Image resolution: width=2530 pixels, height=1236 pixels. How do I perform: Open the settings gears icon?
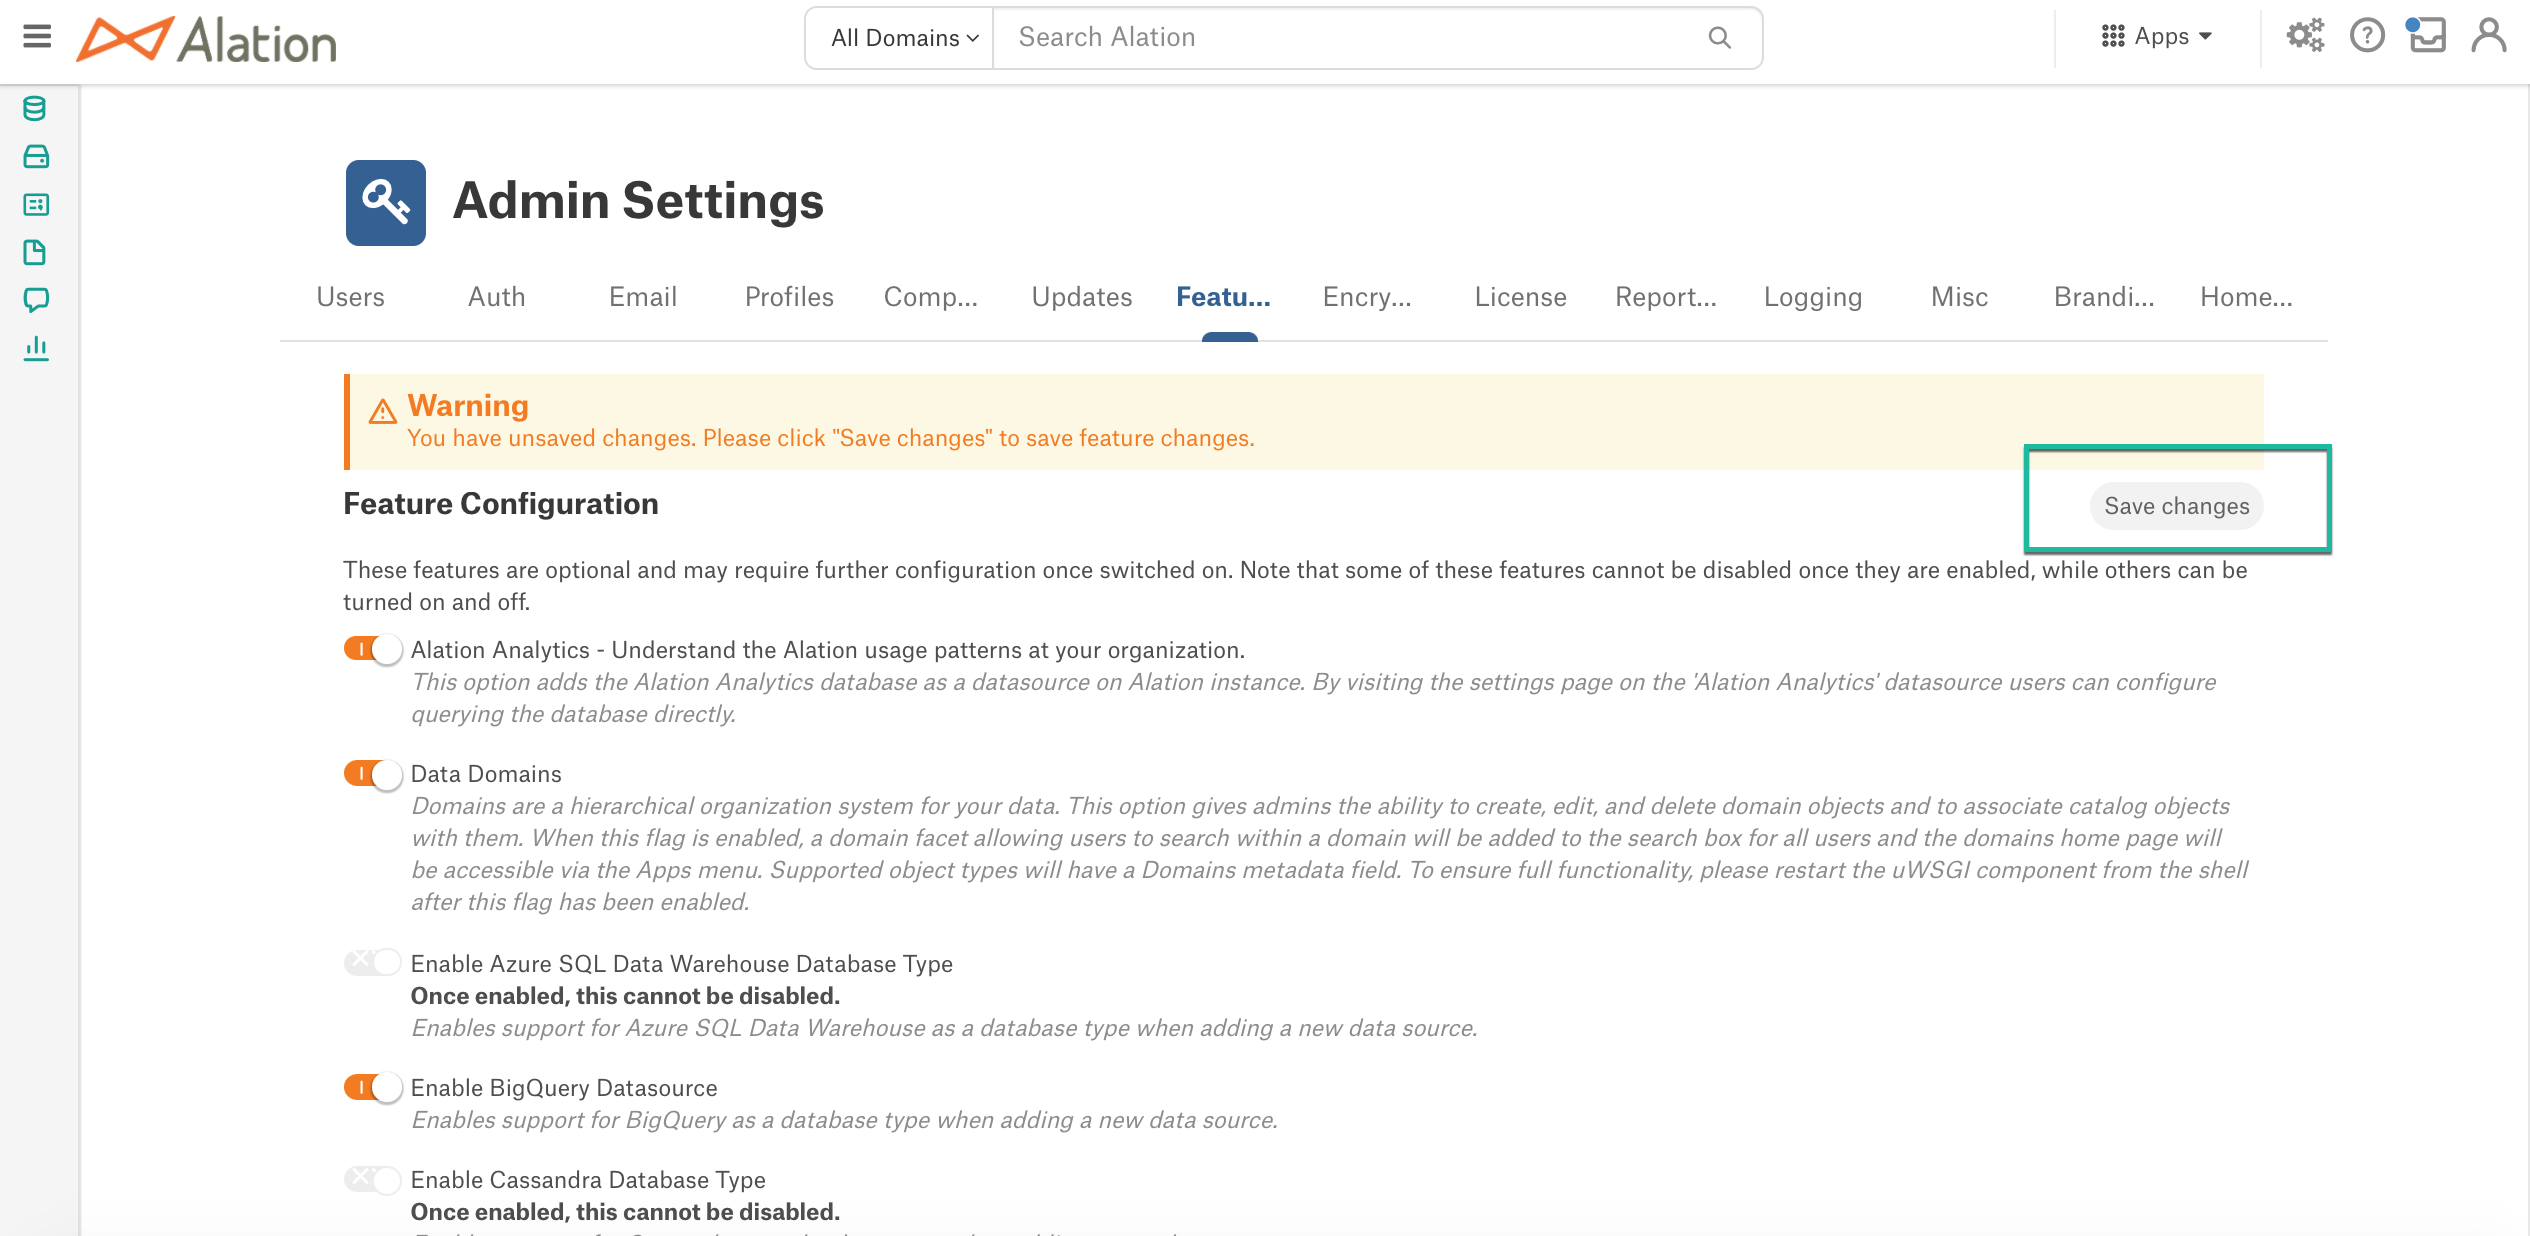[2305, 36]
